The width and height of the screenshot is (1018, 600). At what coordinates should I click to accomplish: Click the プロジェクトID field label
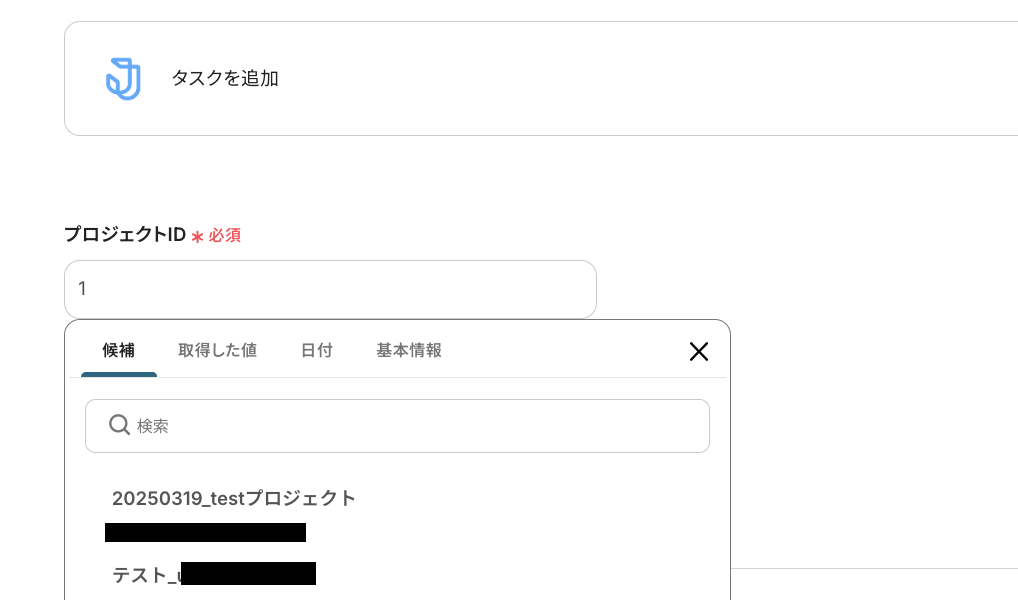[125, 234]
